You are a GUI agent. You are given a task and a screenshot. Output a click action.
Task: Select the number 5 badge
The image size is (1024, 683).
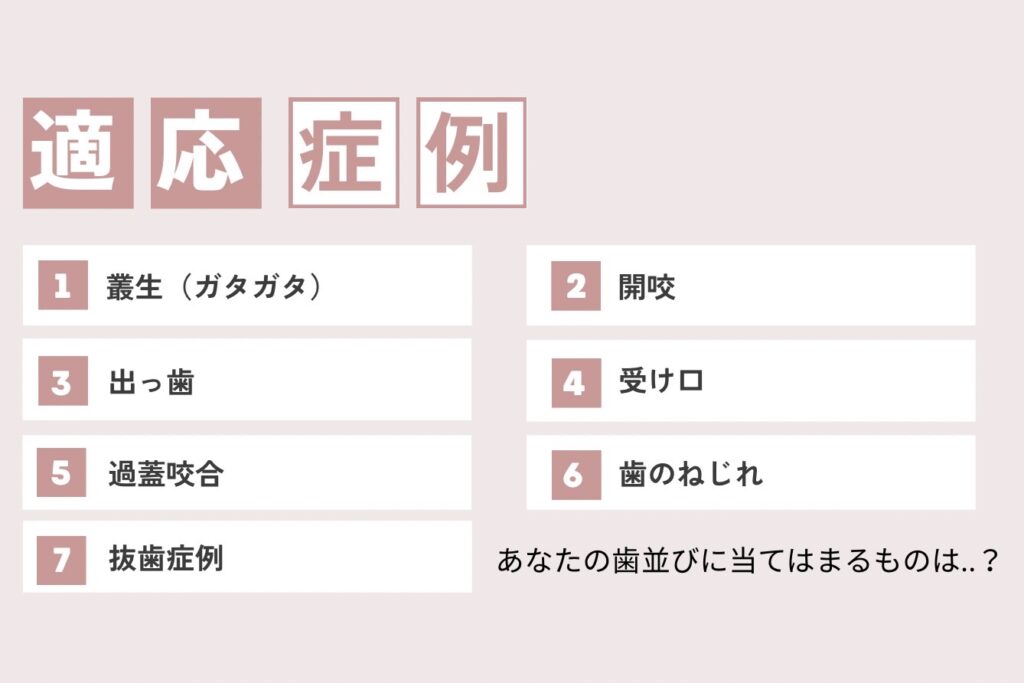coord(62,473)
